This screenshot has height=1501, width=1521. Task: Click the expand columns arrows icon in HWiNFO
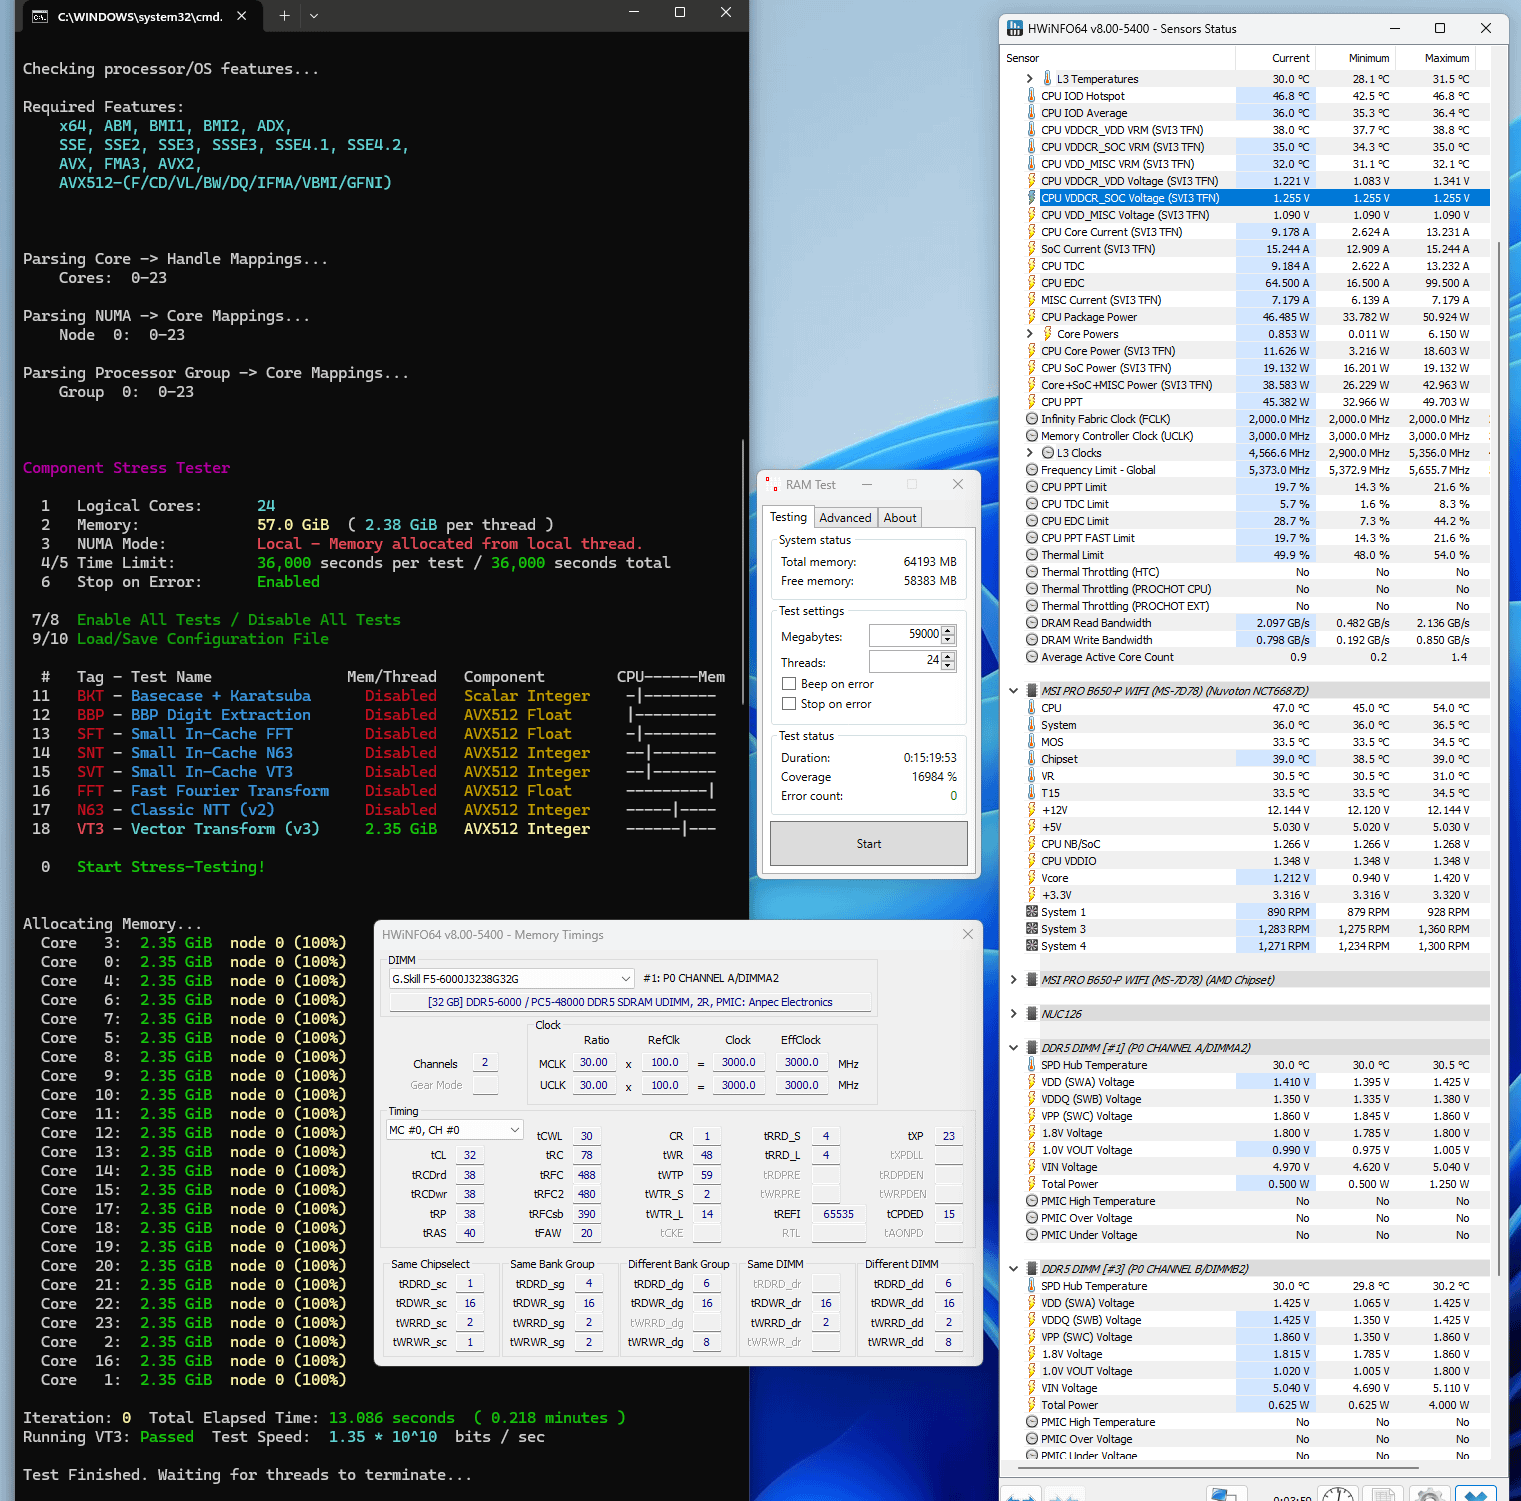pyautogui.click(x=1021, y=1495)
